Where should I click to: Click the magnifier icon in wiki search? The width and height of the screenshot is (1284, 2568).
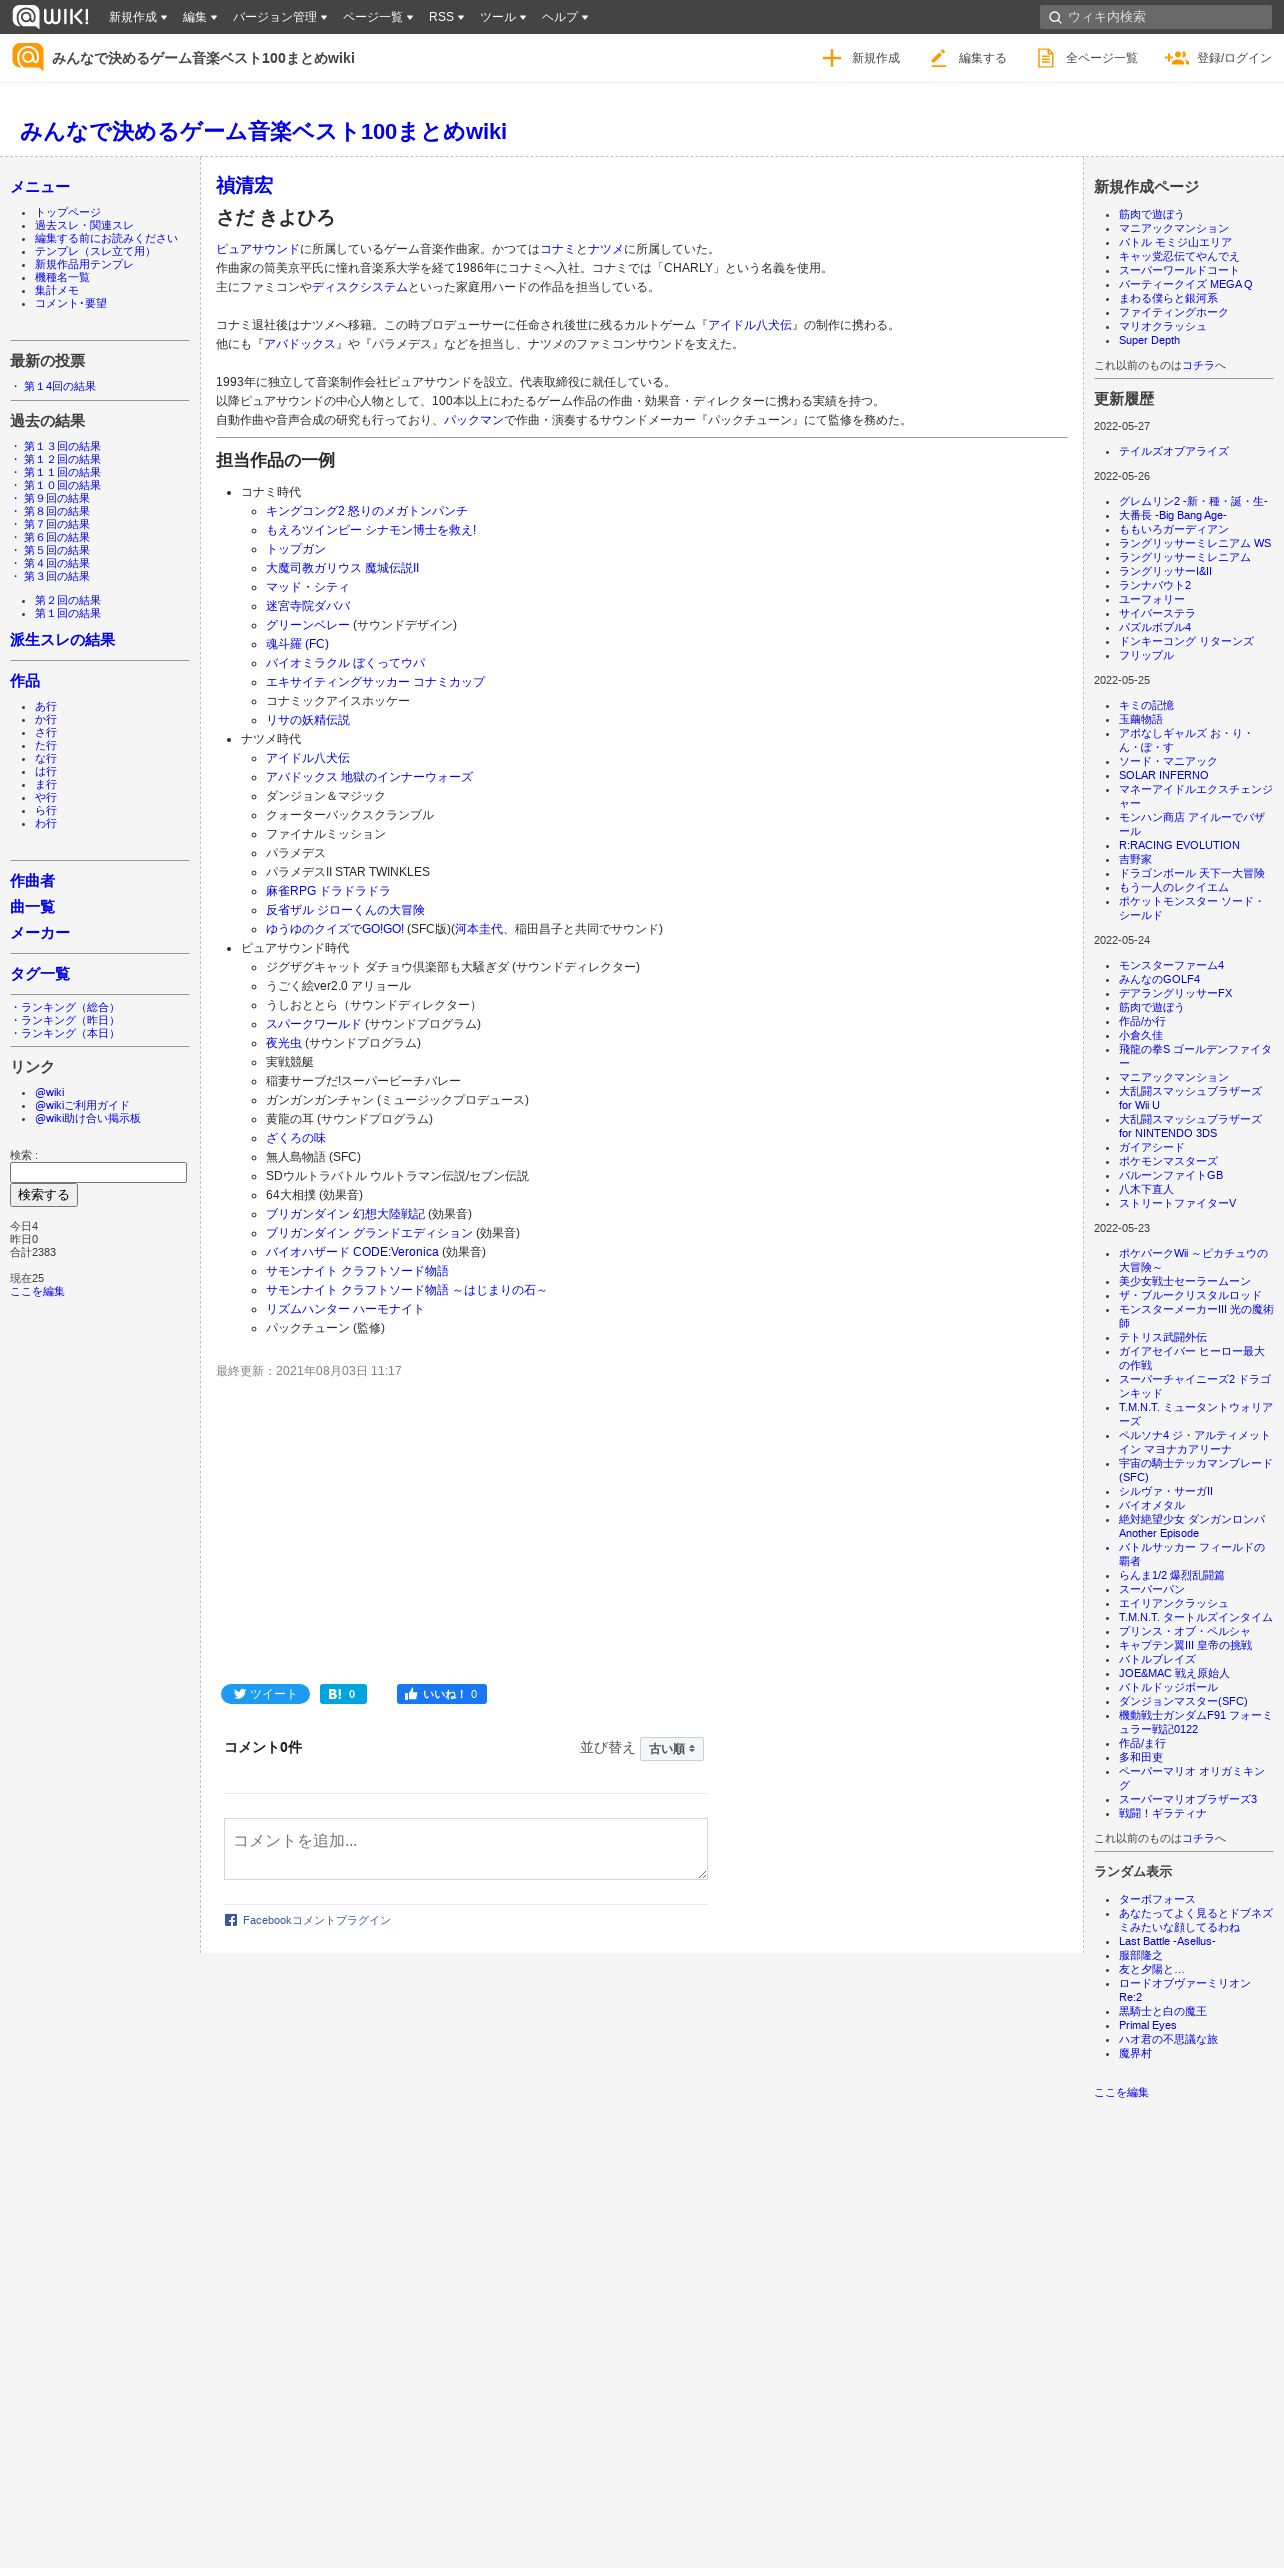(1054, 17)
